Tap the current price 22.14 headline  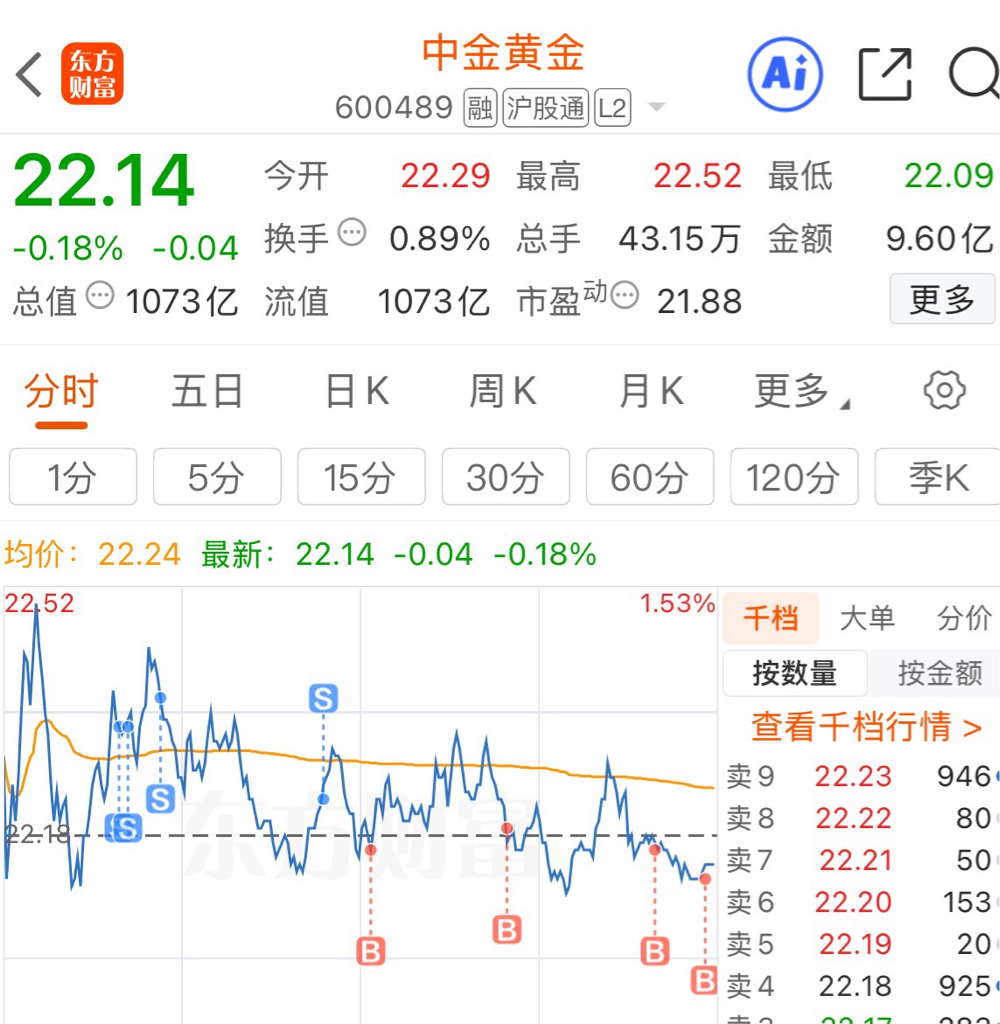point(103,179)
